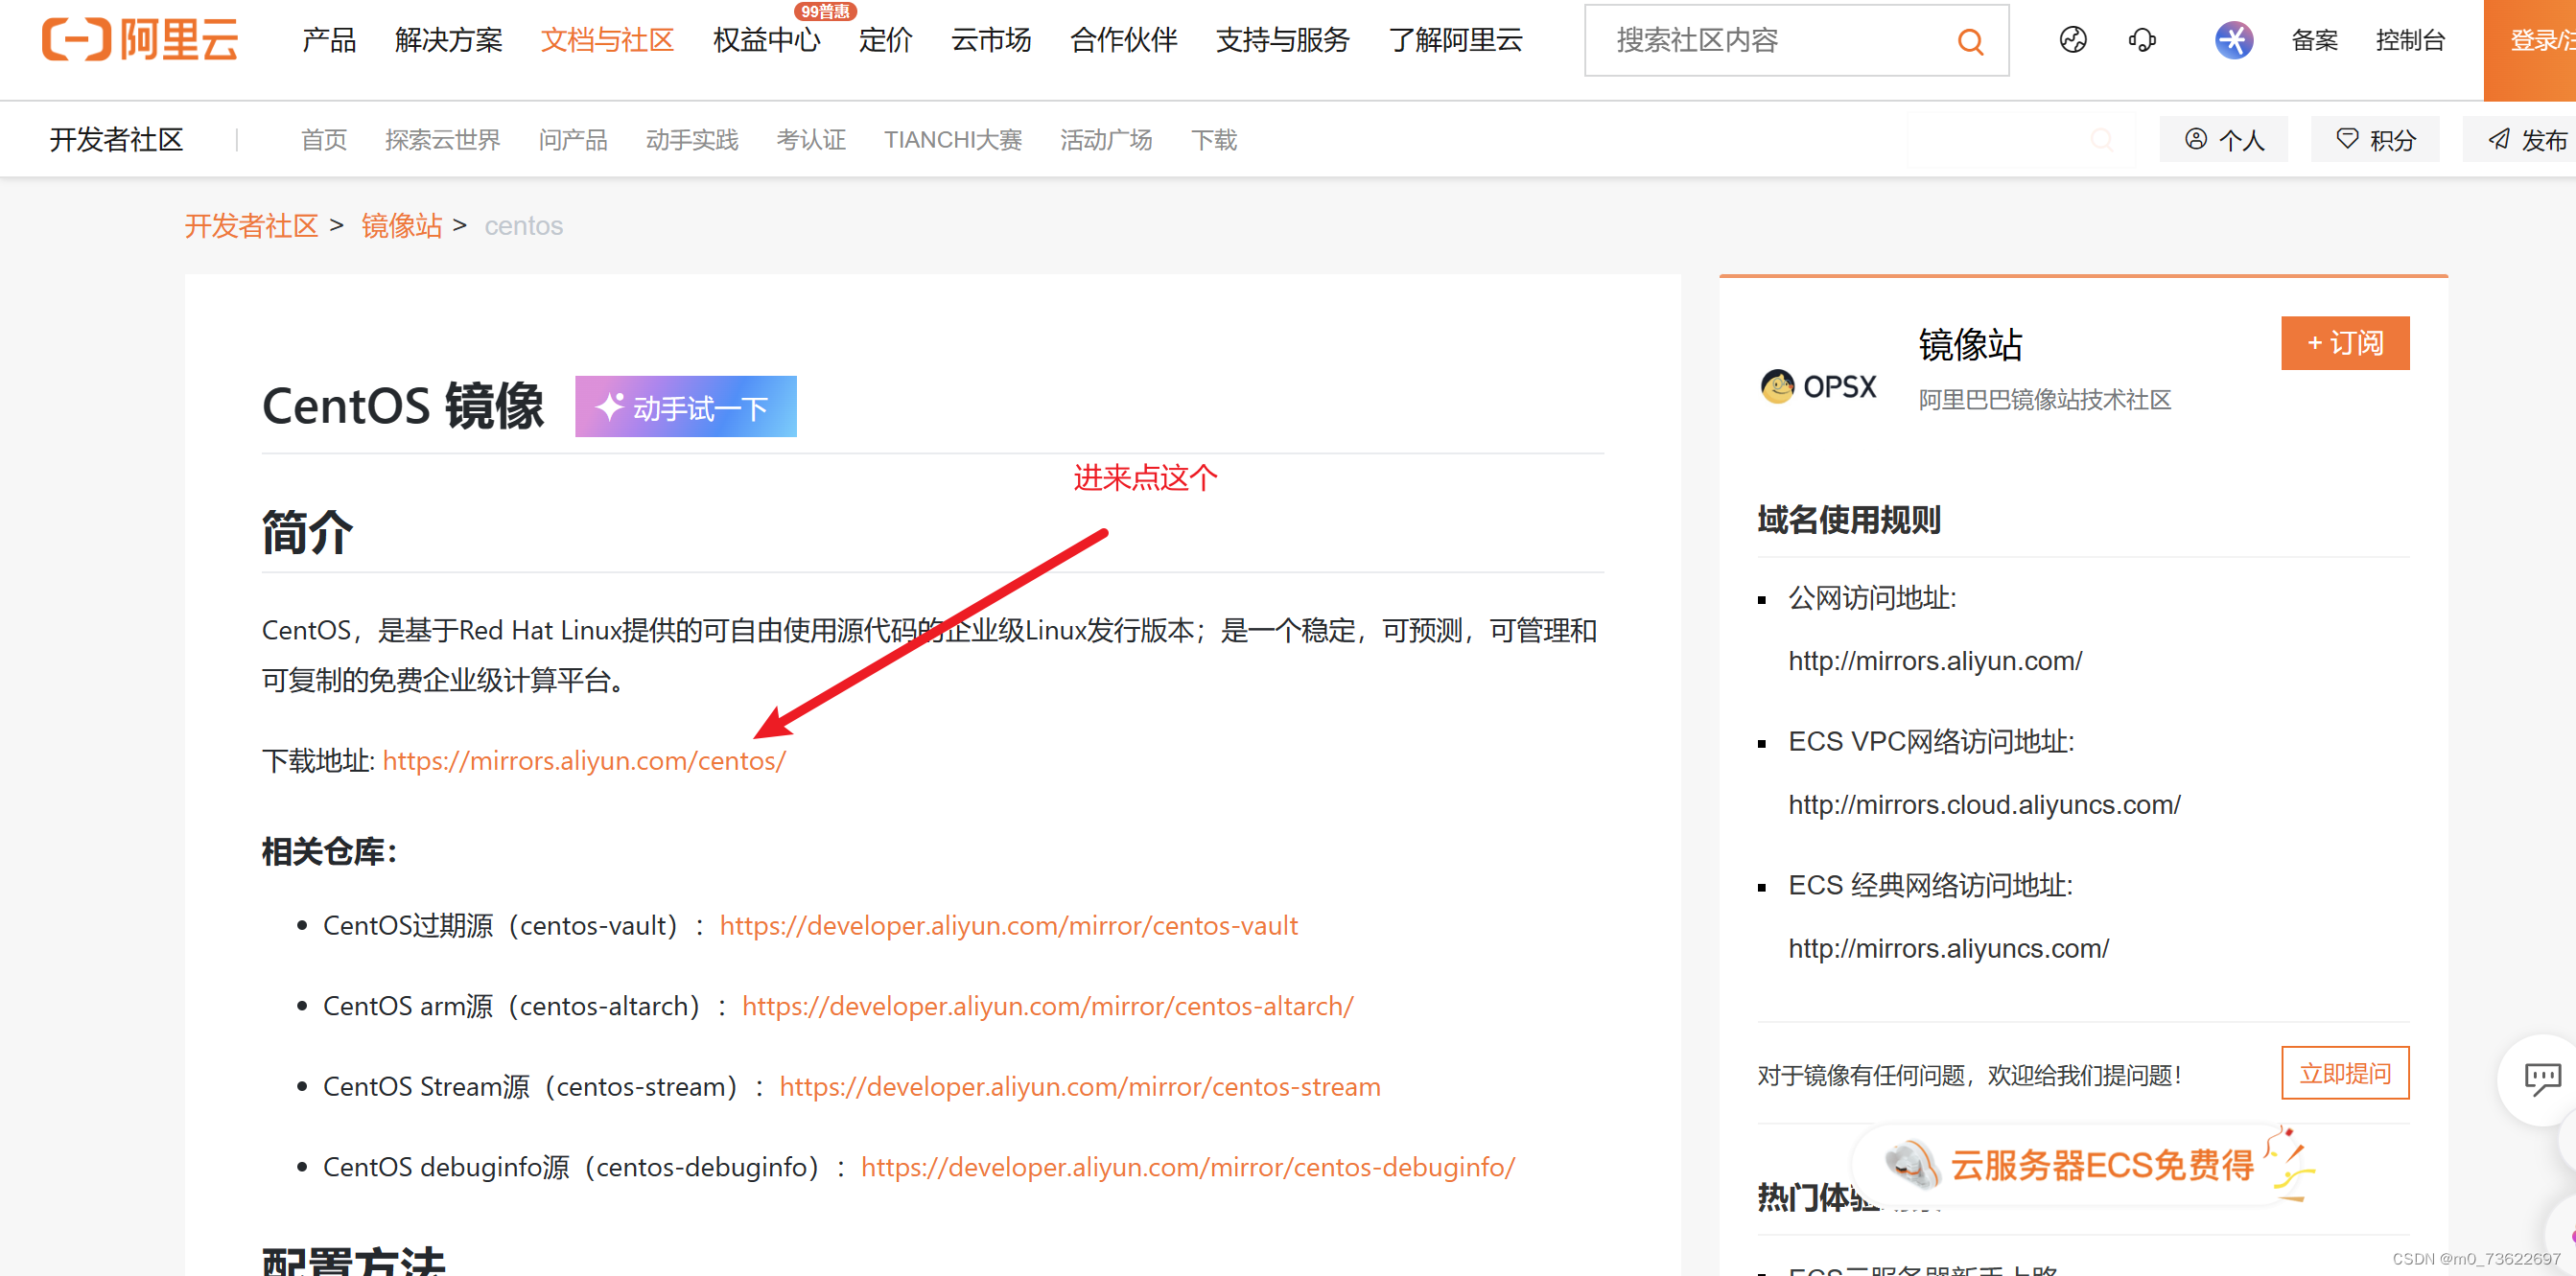Click the 镜像站 breadcrumb
This screenshot has height=1276, width=2576.
pyautogui.click(x=402, y=226)
